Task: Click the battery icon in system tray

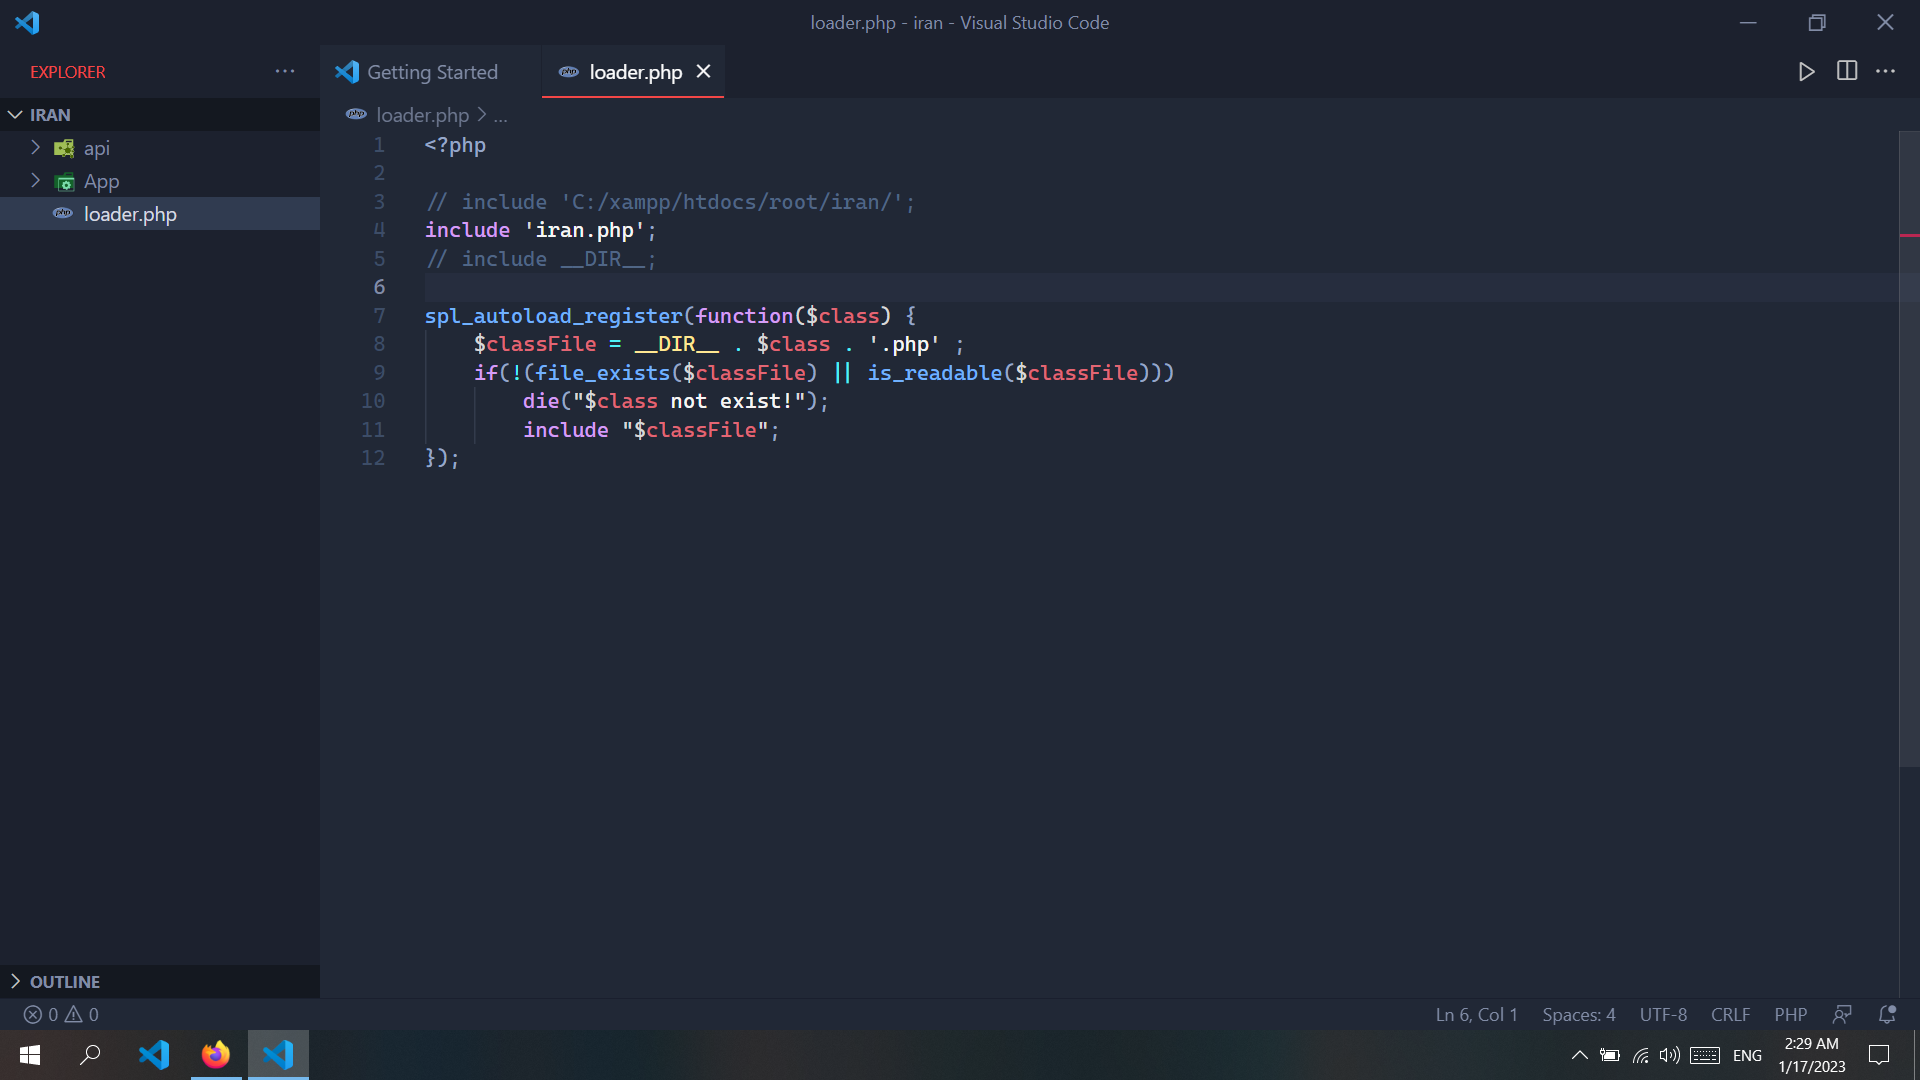Action: (1609, 1055)
